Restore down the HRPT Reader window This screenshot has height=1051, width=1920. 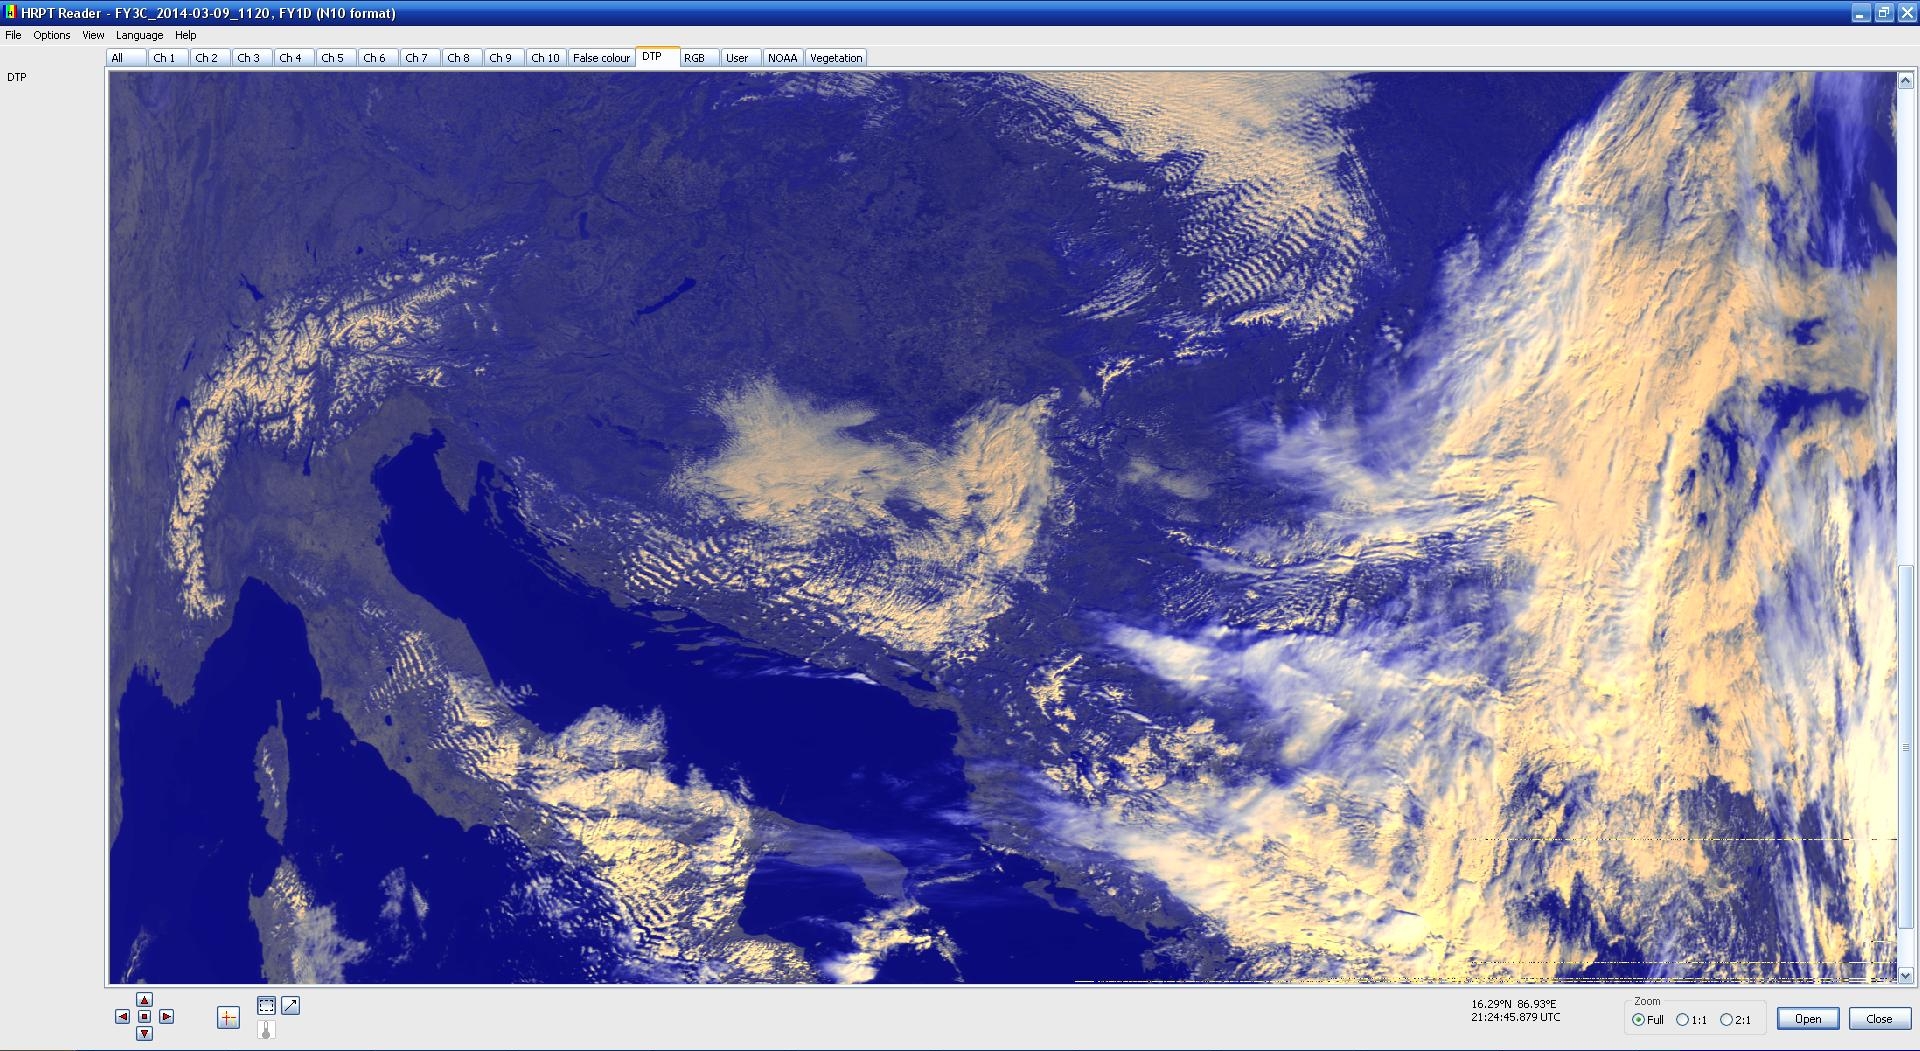point(1883,13)
